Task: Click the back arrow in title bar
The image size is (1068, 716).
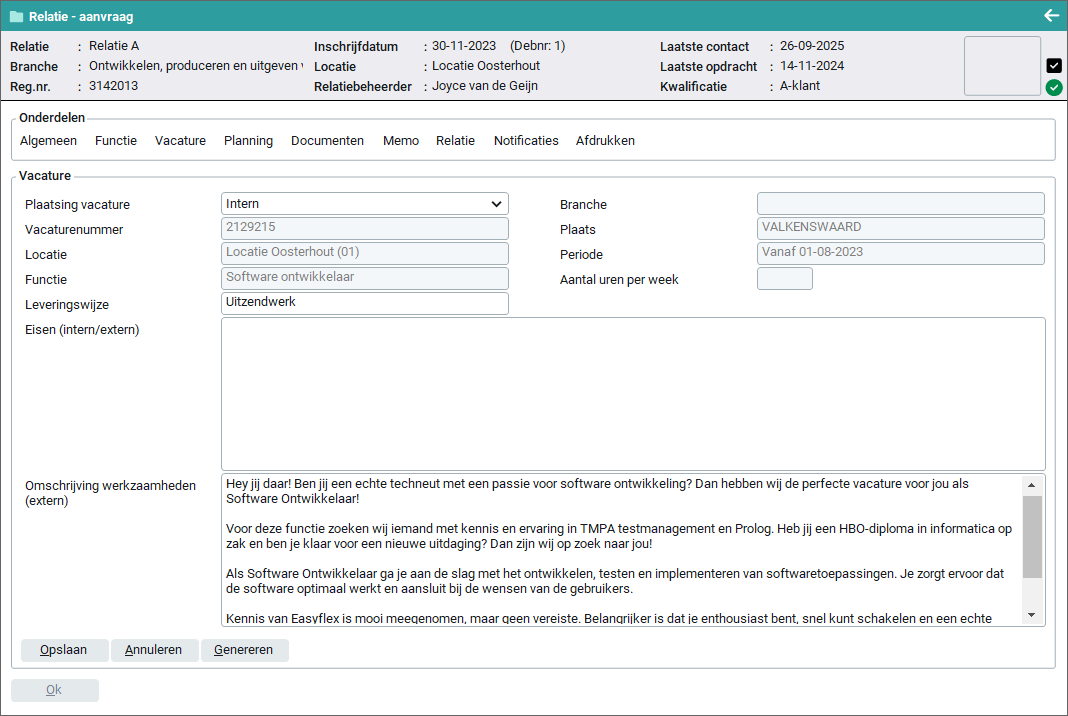Action: [x=1051, y=16]
